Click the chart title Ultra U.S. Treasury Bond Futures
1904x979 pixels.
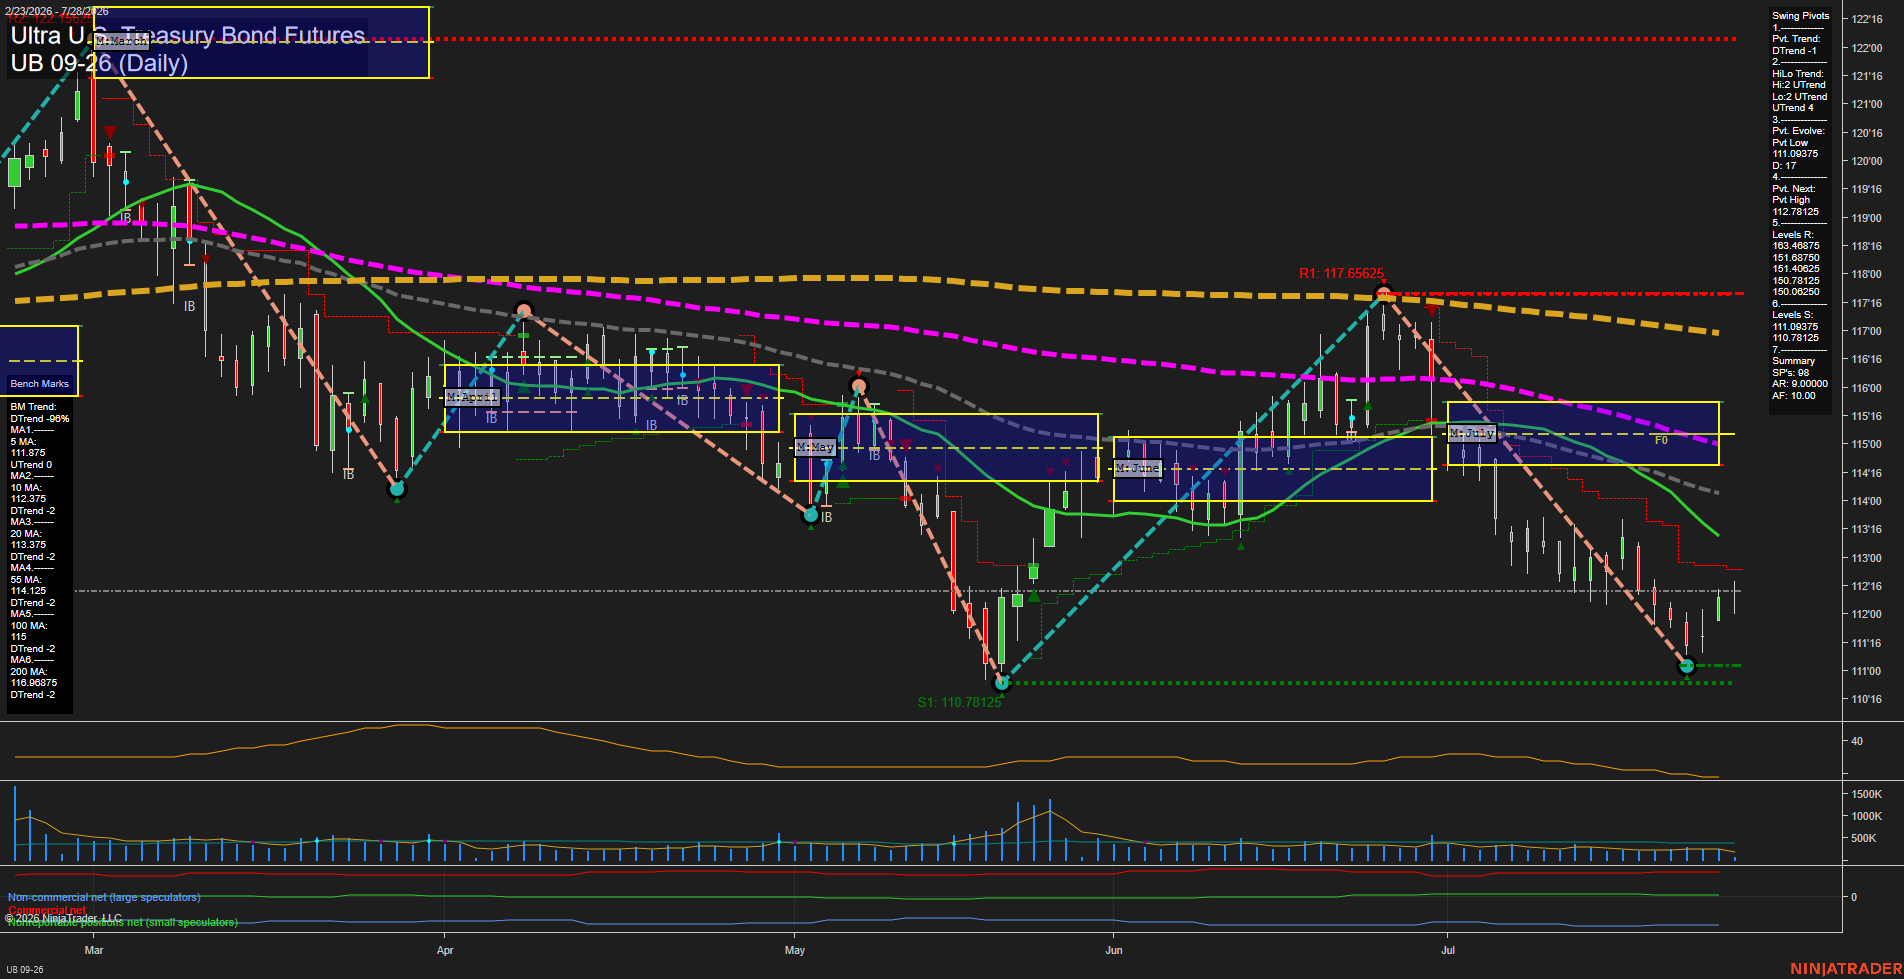click(188, 35)
